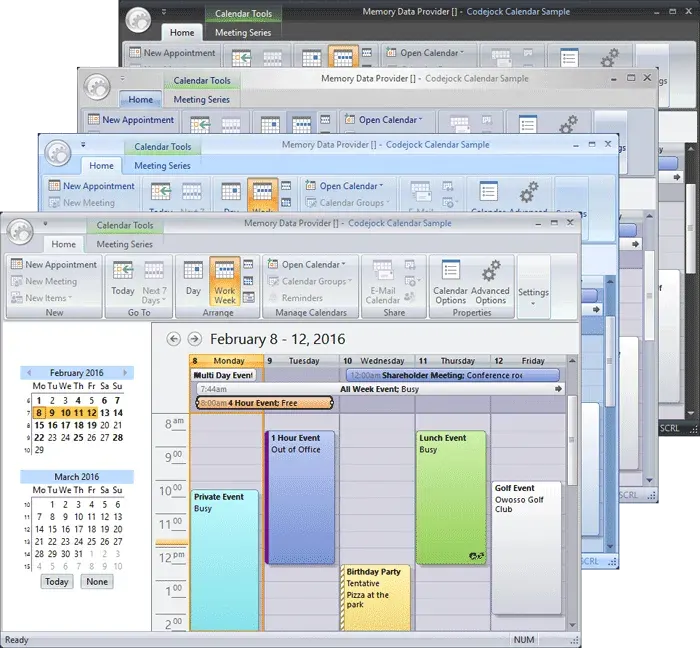Switch to Home tab in silver window
The image size is (700, 648).
[x=140, y=100]
